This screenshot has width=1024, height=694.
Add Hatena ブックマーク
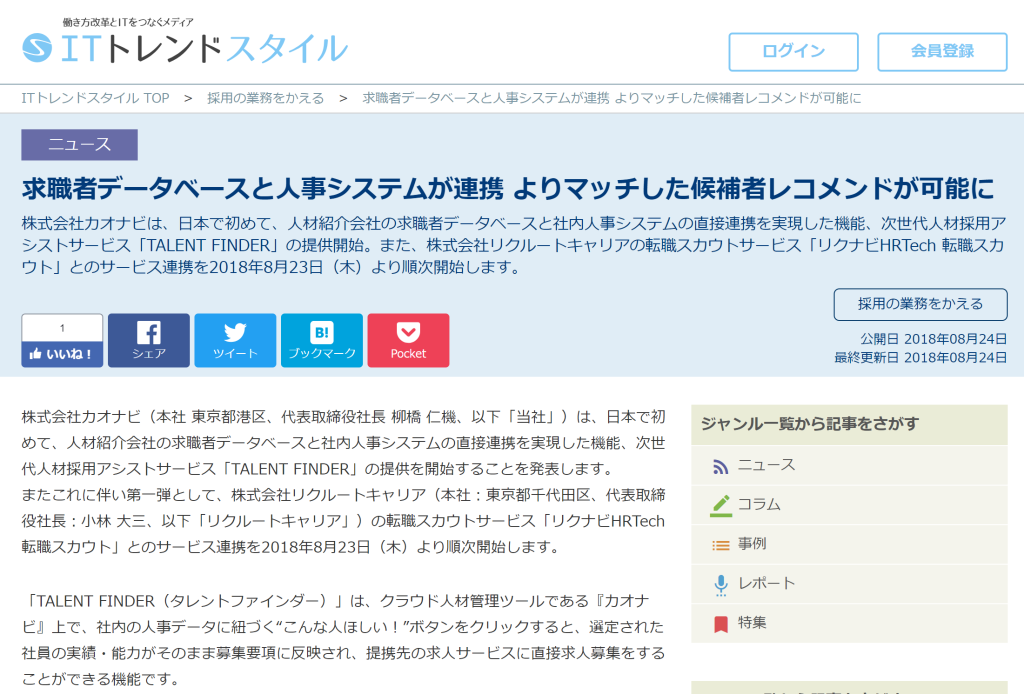322,340
